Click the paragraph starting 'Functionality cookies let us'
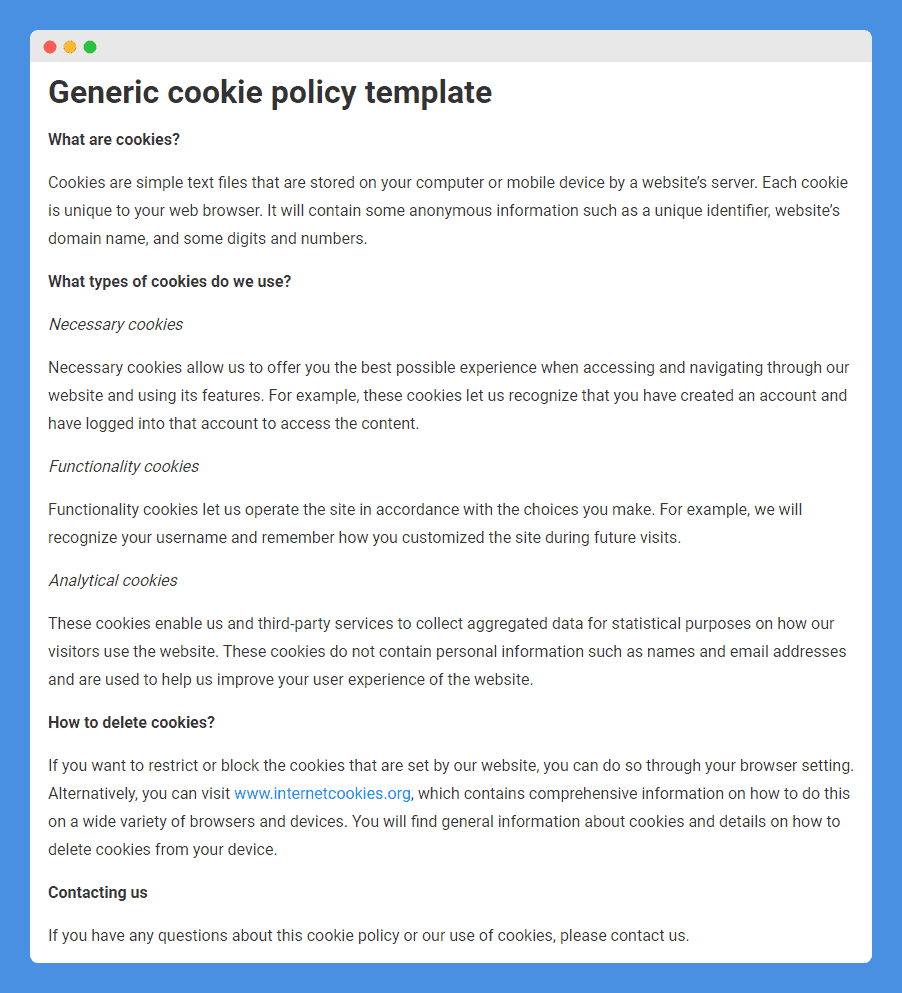Viewport: 902px width, 993px height. [425, 523]
